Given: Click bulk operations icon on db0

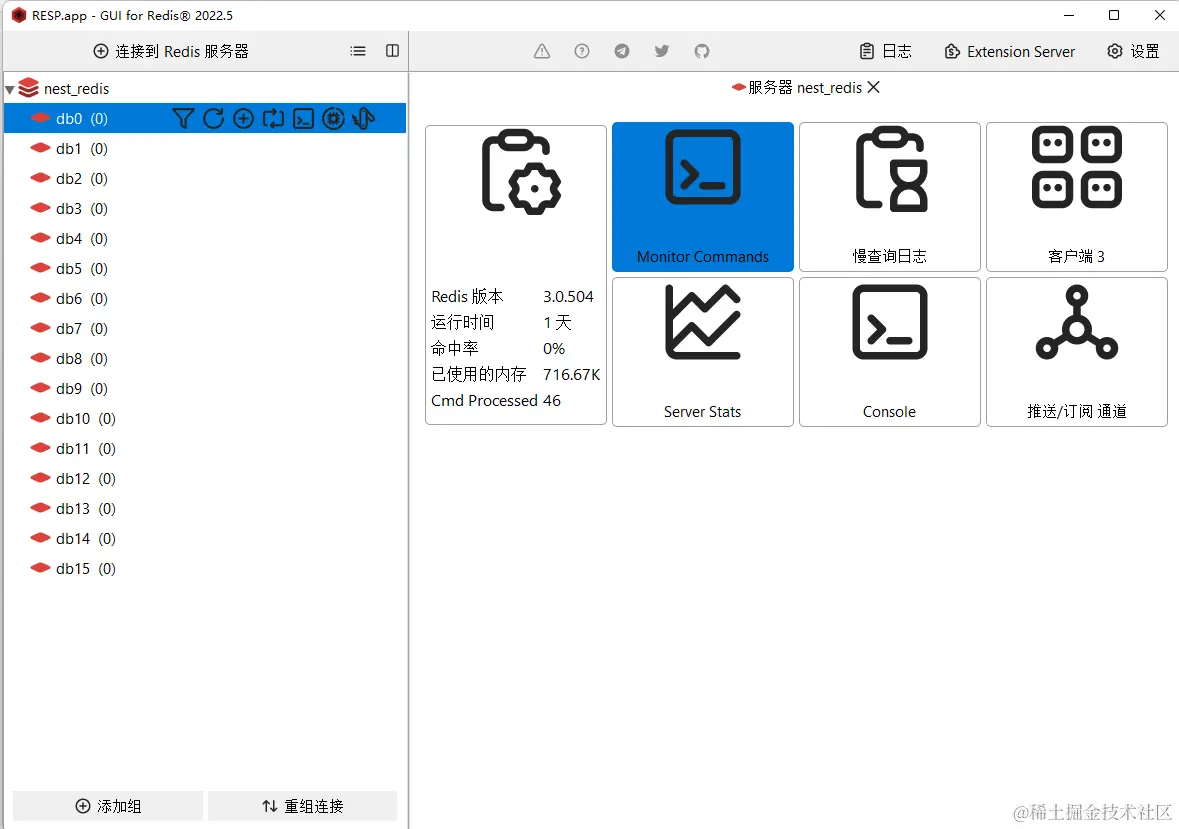Looking at the screenshot, I should tap(364, 119).
